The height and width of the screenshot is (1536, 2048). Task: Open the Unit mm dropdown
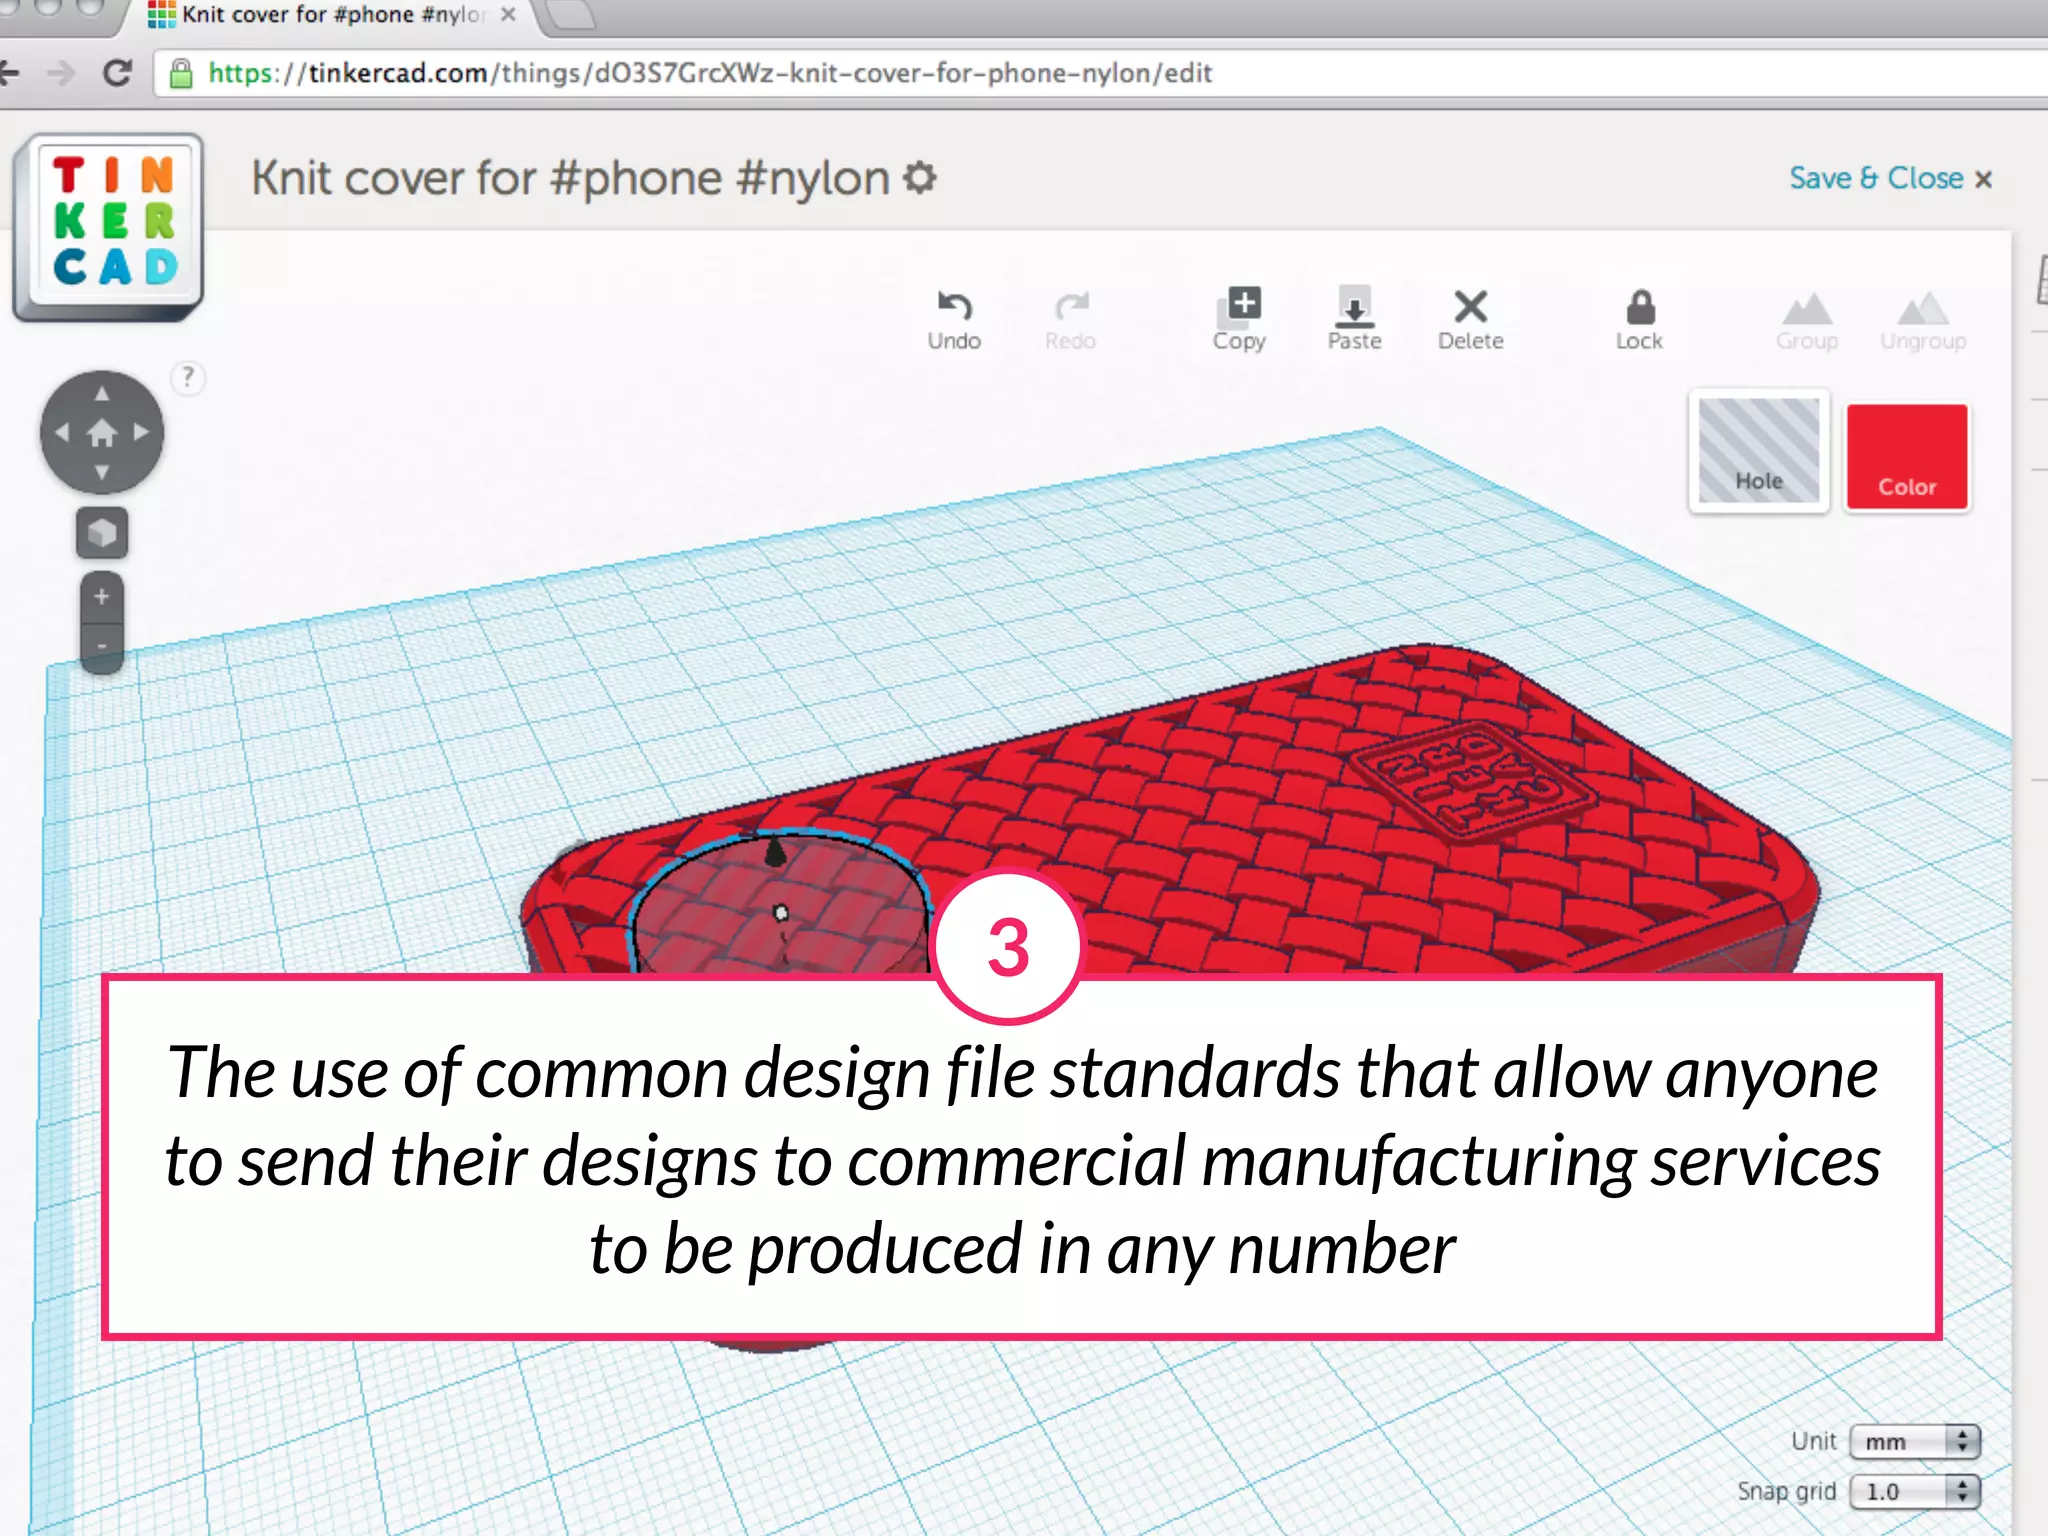1914,1441
